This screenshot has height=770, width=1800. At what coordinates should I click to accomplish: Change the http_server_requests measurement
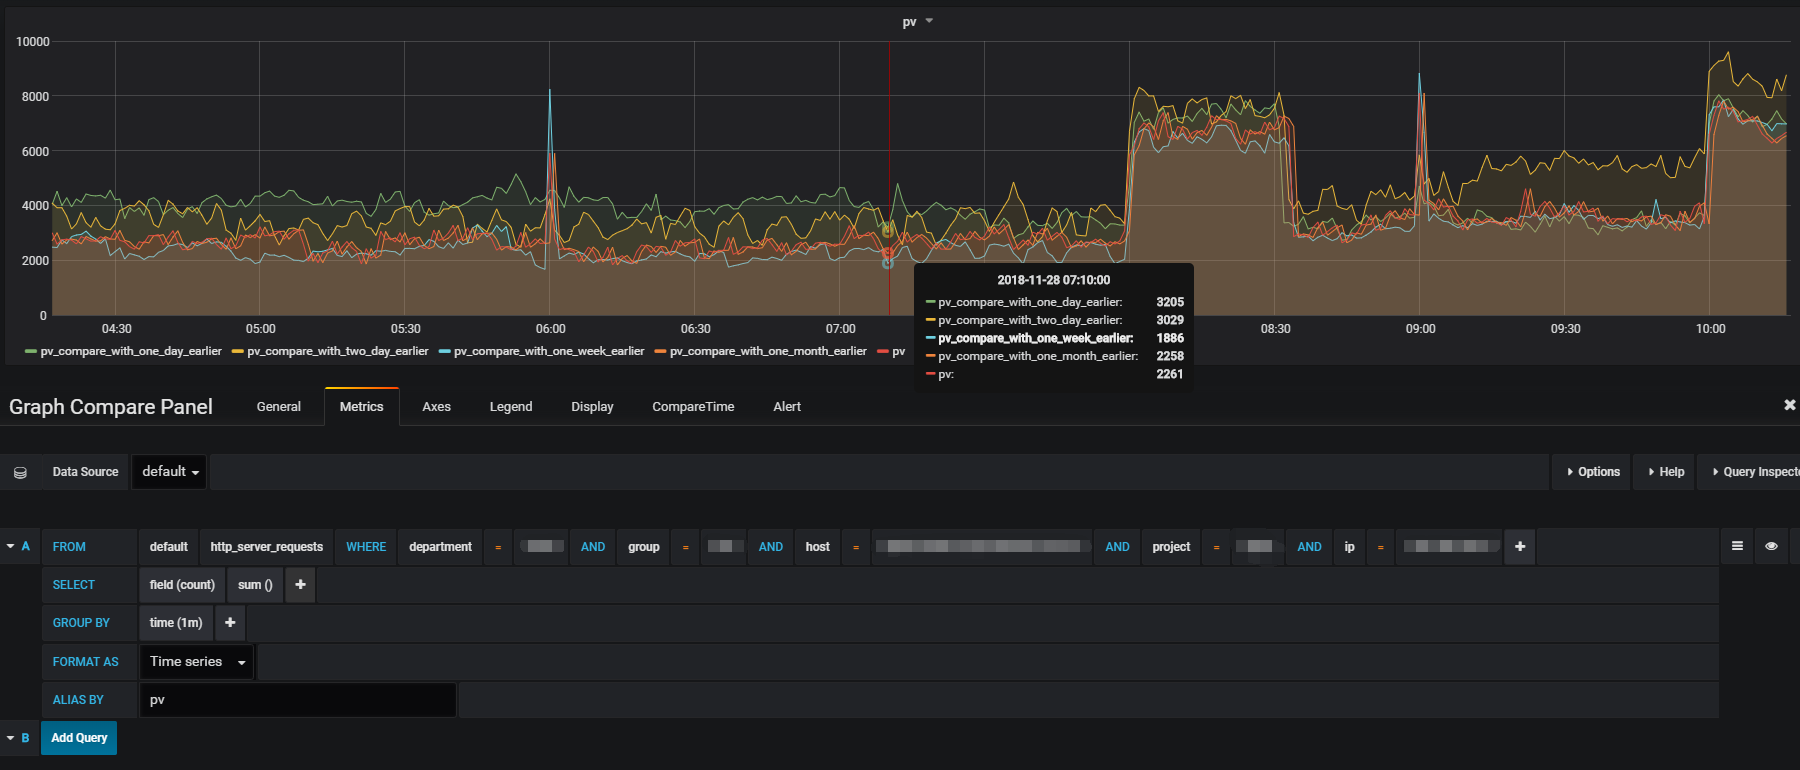267,546
